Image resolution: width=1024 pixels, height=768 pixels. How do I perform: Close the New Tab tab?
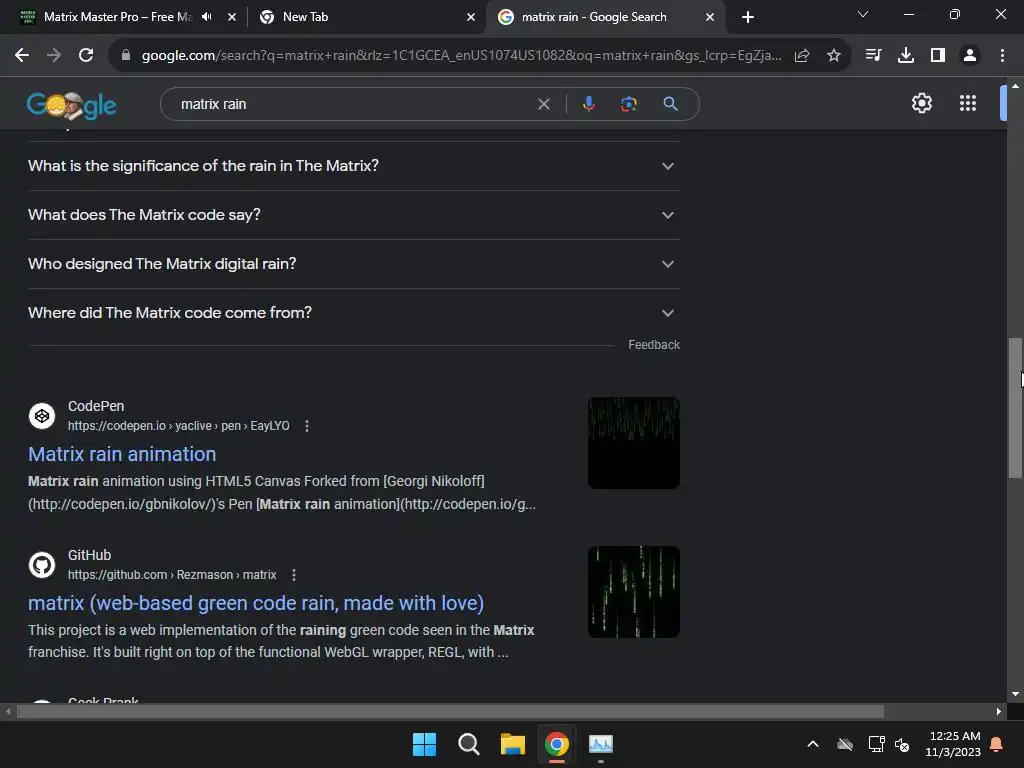(x=471, y=17)
